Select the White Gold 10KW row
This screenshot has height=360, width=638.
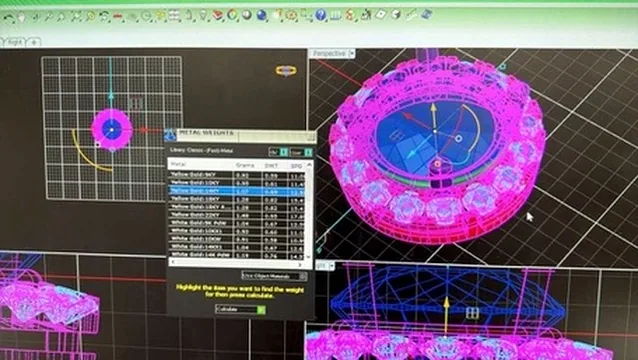(x=236, y=239)
